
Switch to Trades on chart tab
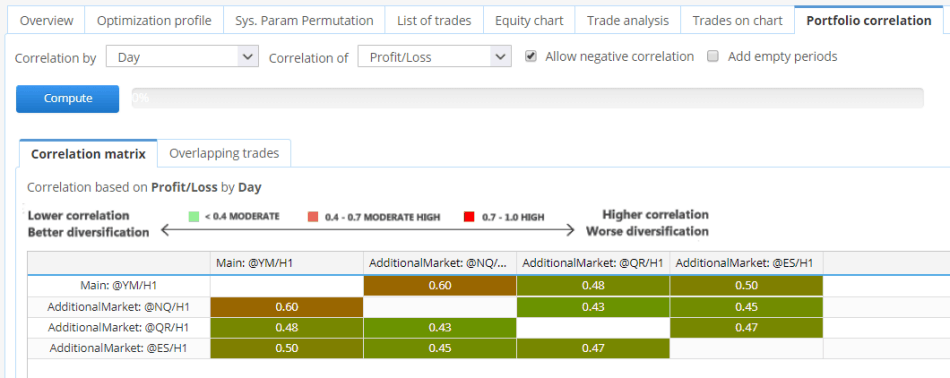point(737,21)
